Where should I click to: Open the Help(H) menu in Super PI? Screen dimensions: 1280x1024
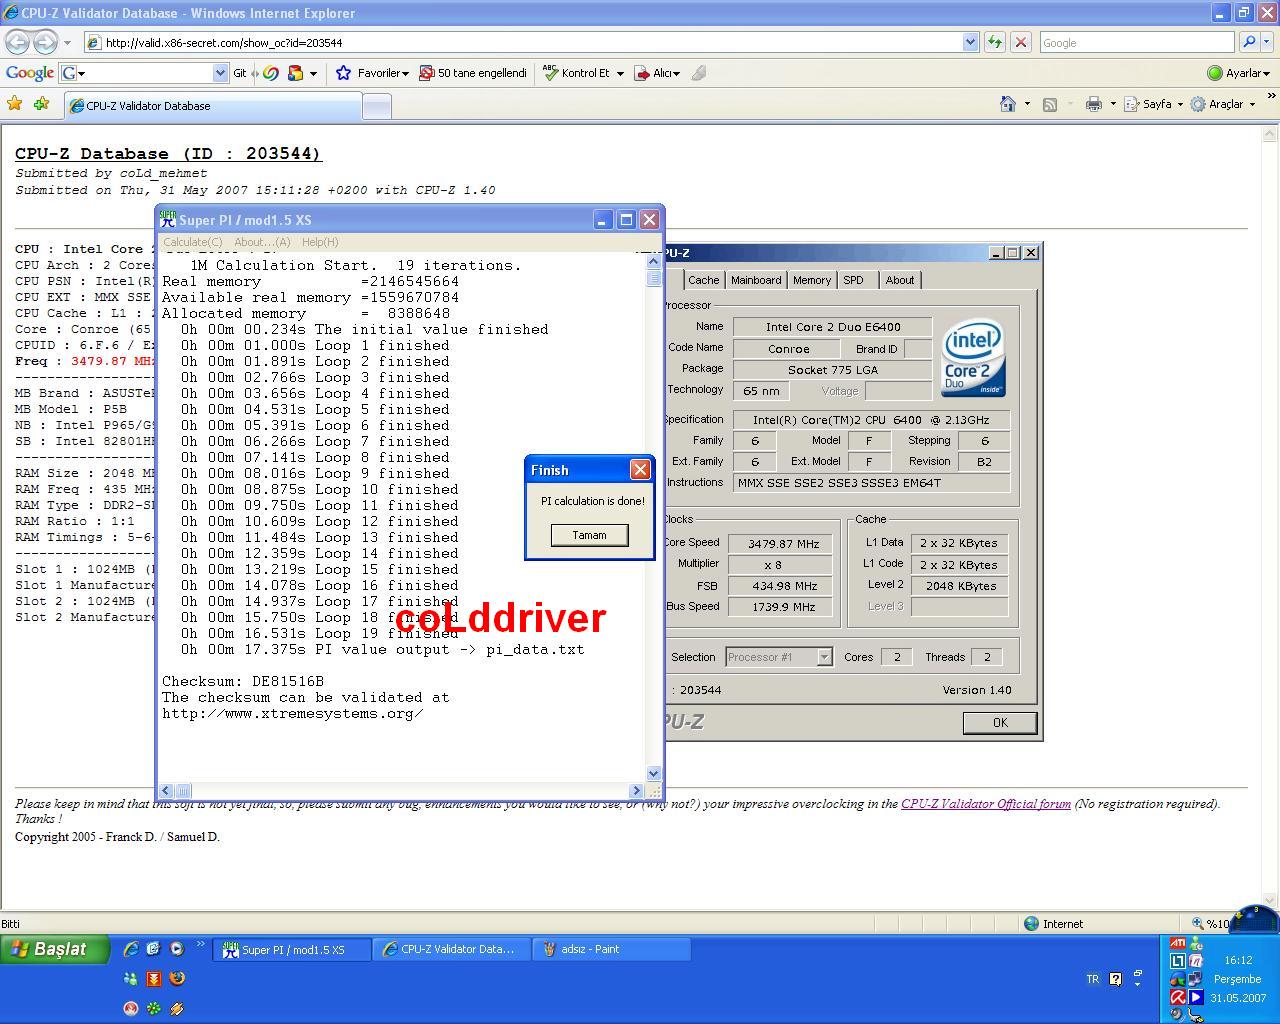pyautogui.click(x=320, y=242)
